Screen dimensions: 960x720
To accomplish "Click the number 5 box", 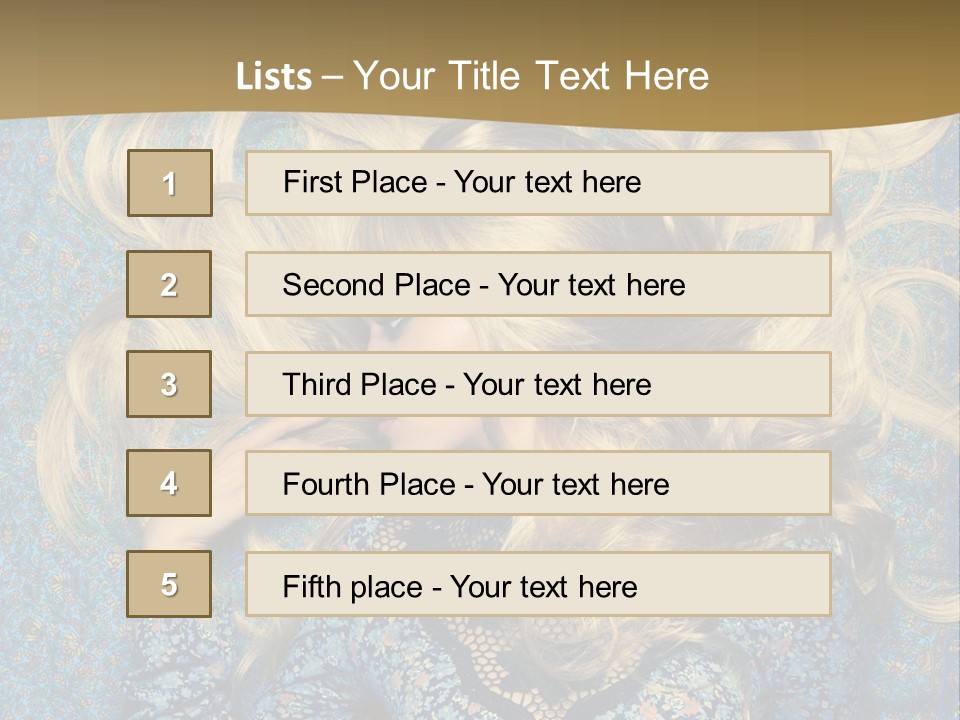I will (169, 584).
